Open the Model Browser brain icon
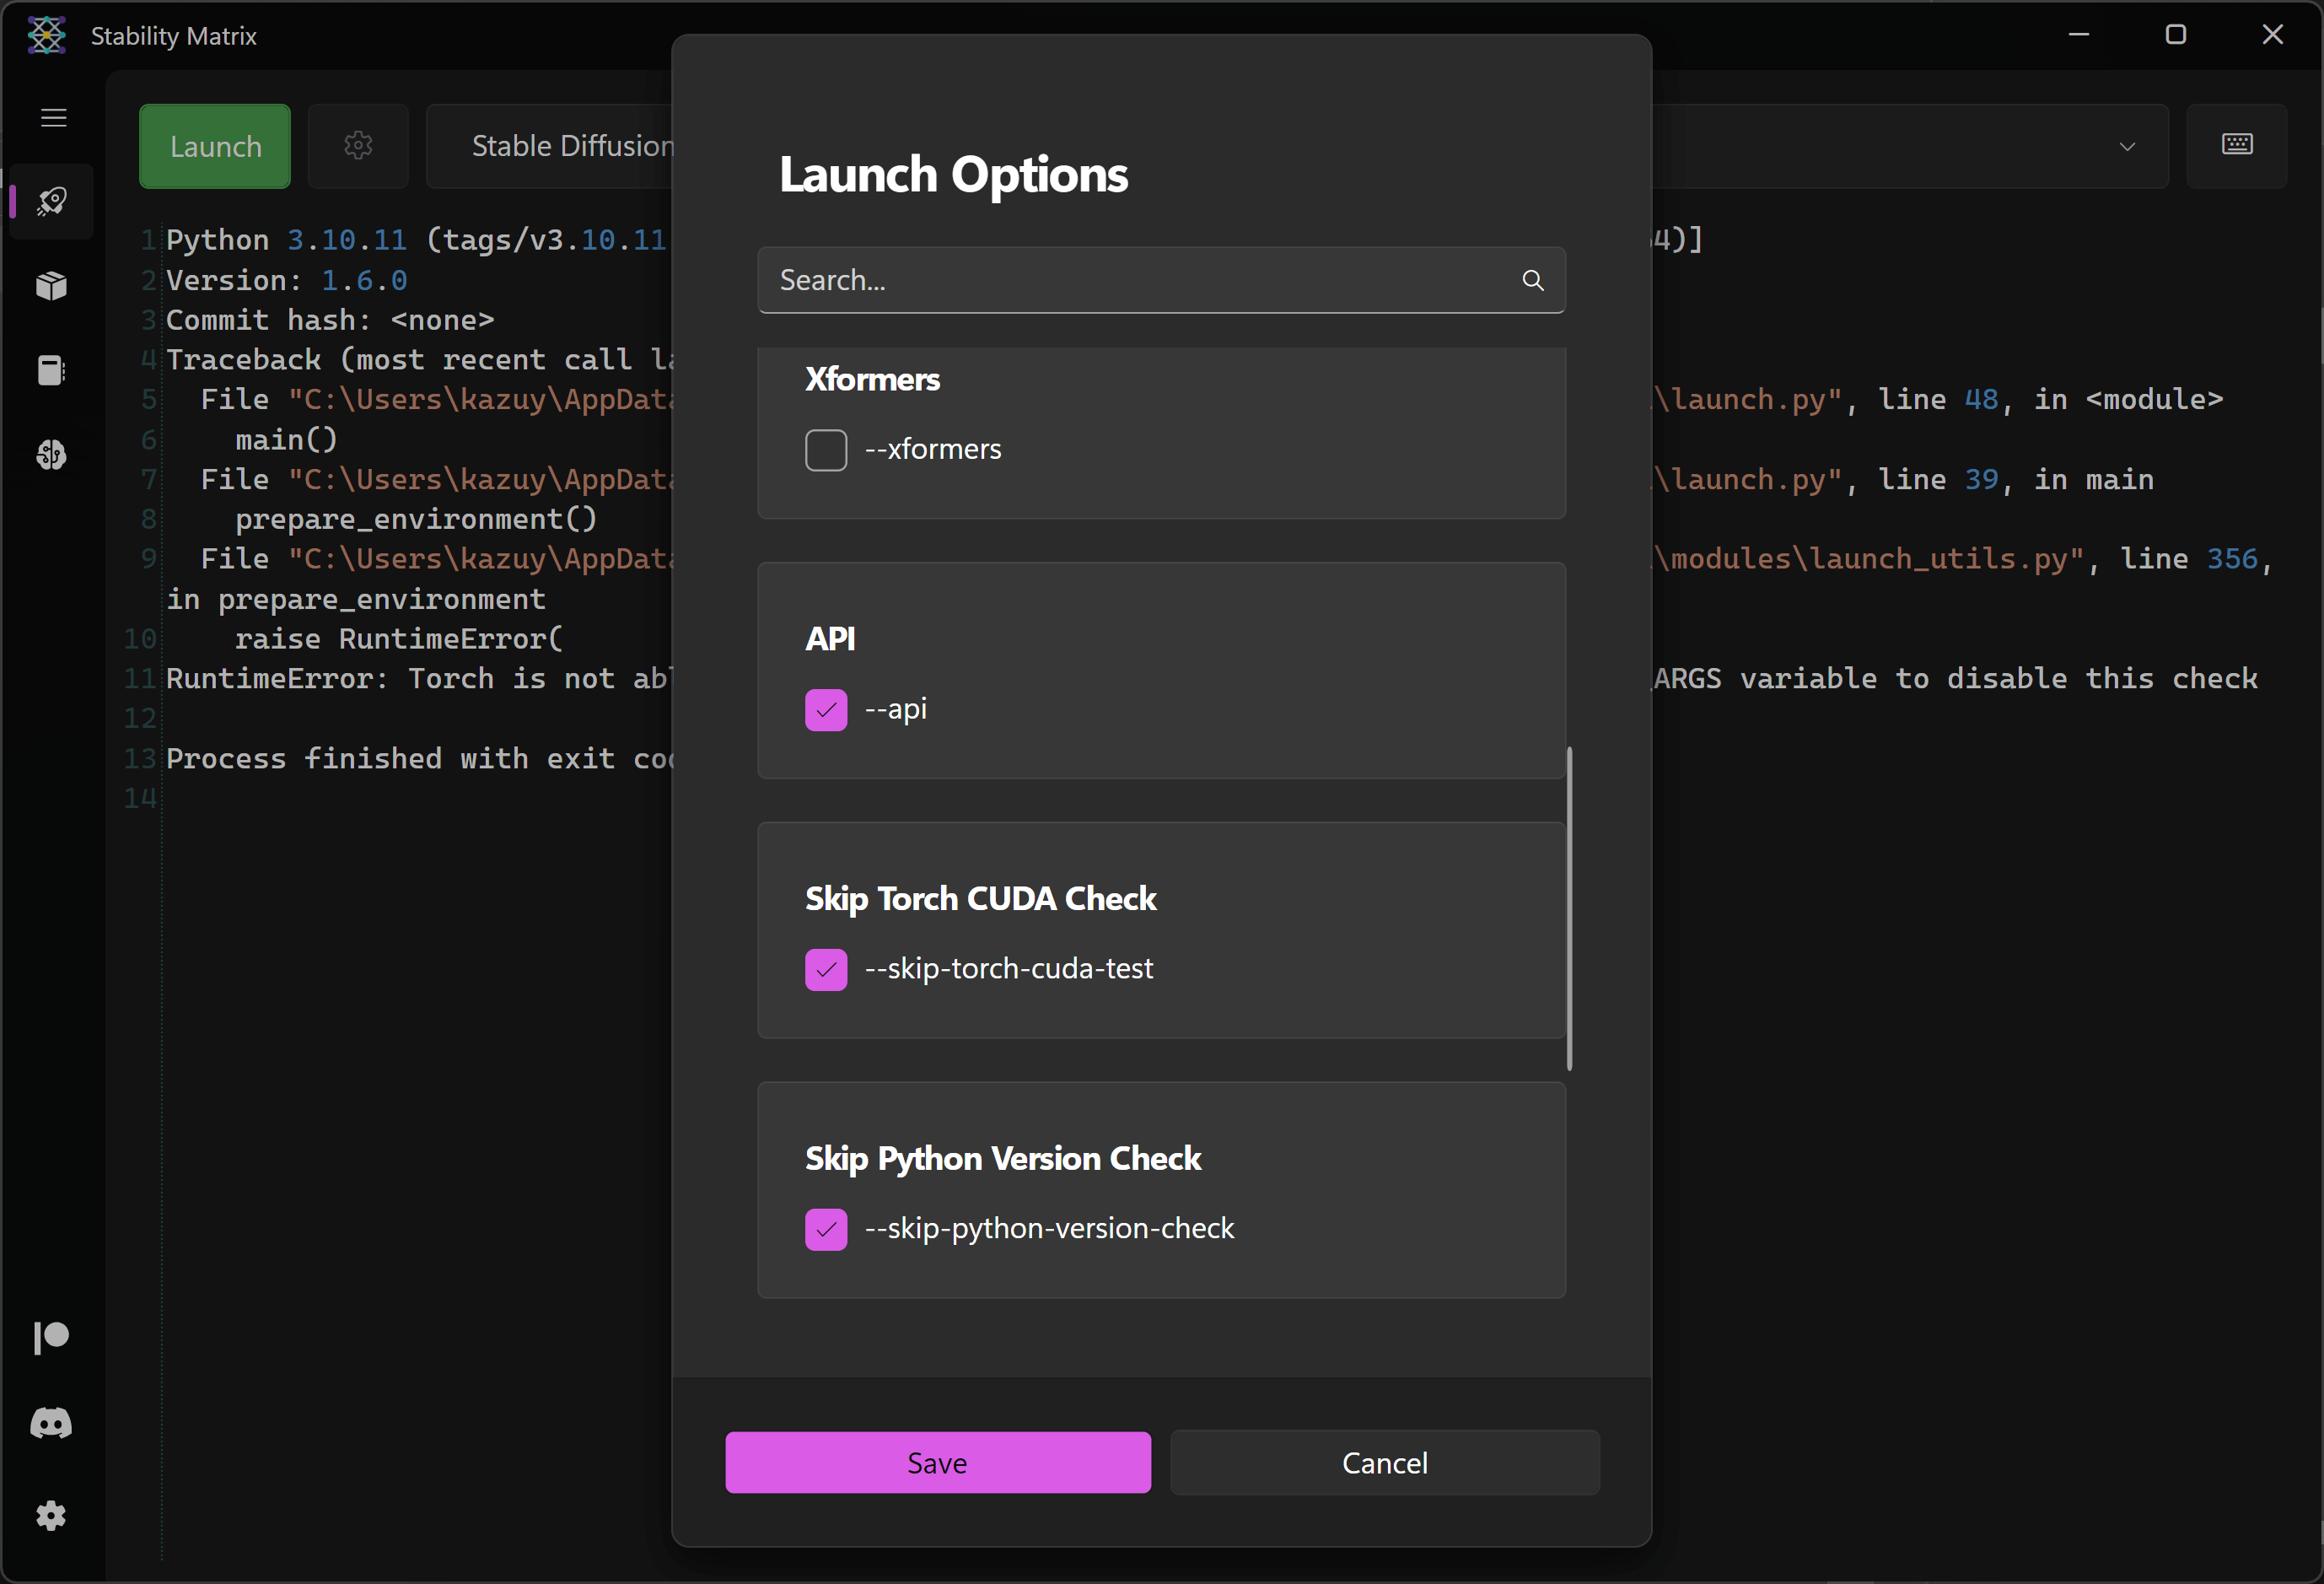This screenshot has width=2324, height=1584. [x=51, y=455]
